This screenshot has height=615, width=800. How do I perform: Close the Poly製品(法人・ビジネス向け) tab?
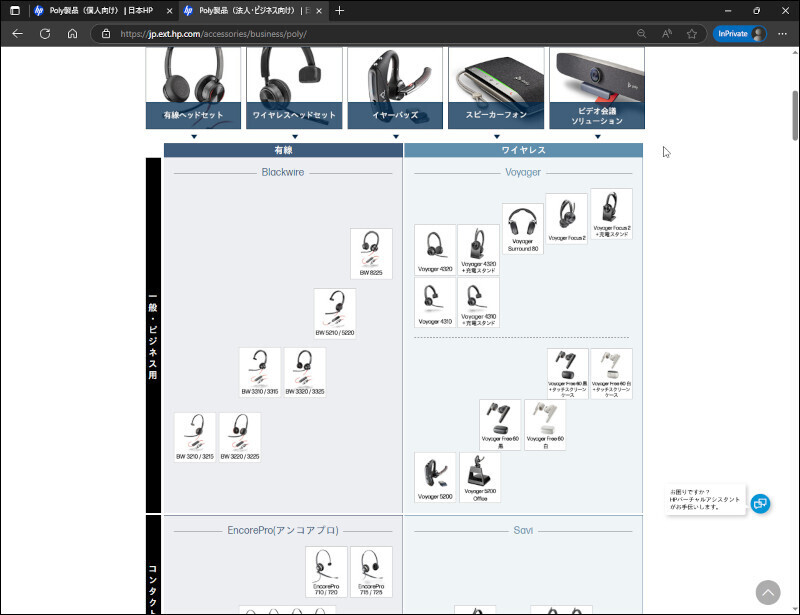click(319, 11)
